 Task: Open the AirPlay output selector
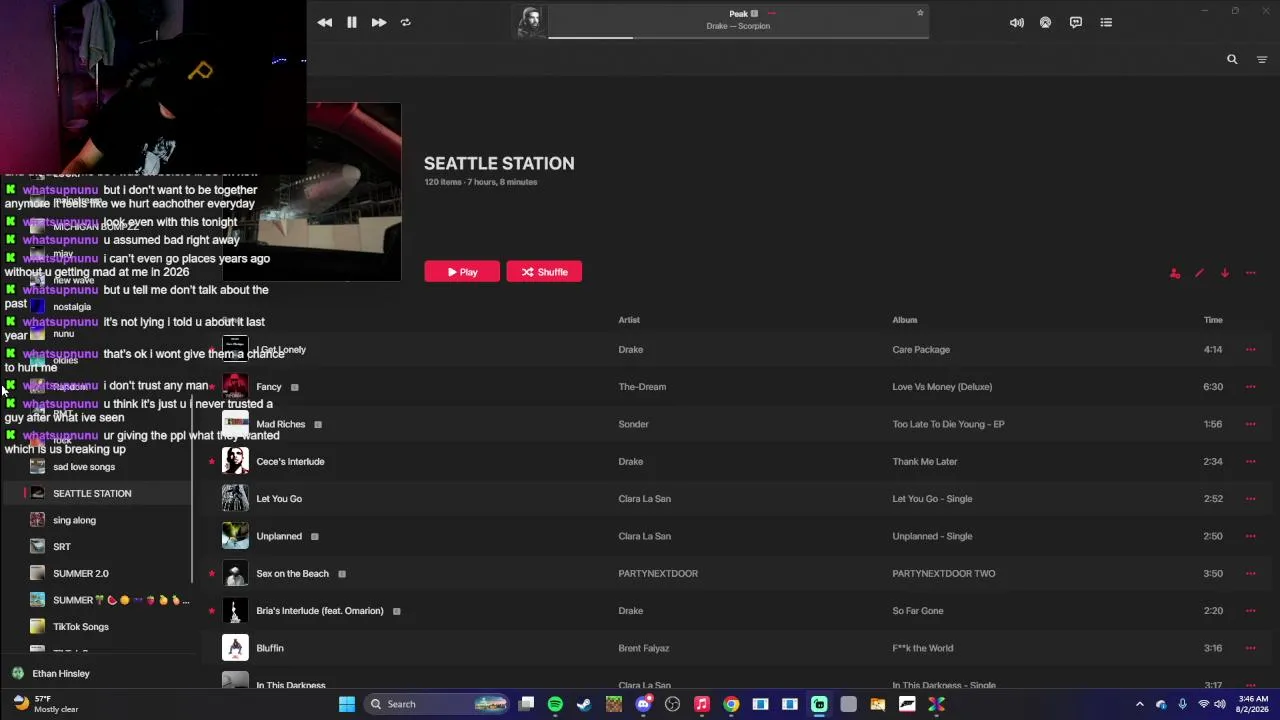[1046, 22]
